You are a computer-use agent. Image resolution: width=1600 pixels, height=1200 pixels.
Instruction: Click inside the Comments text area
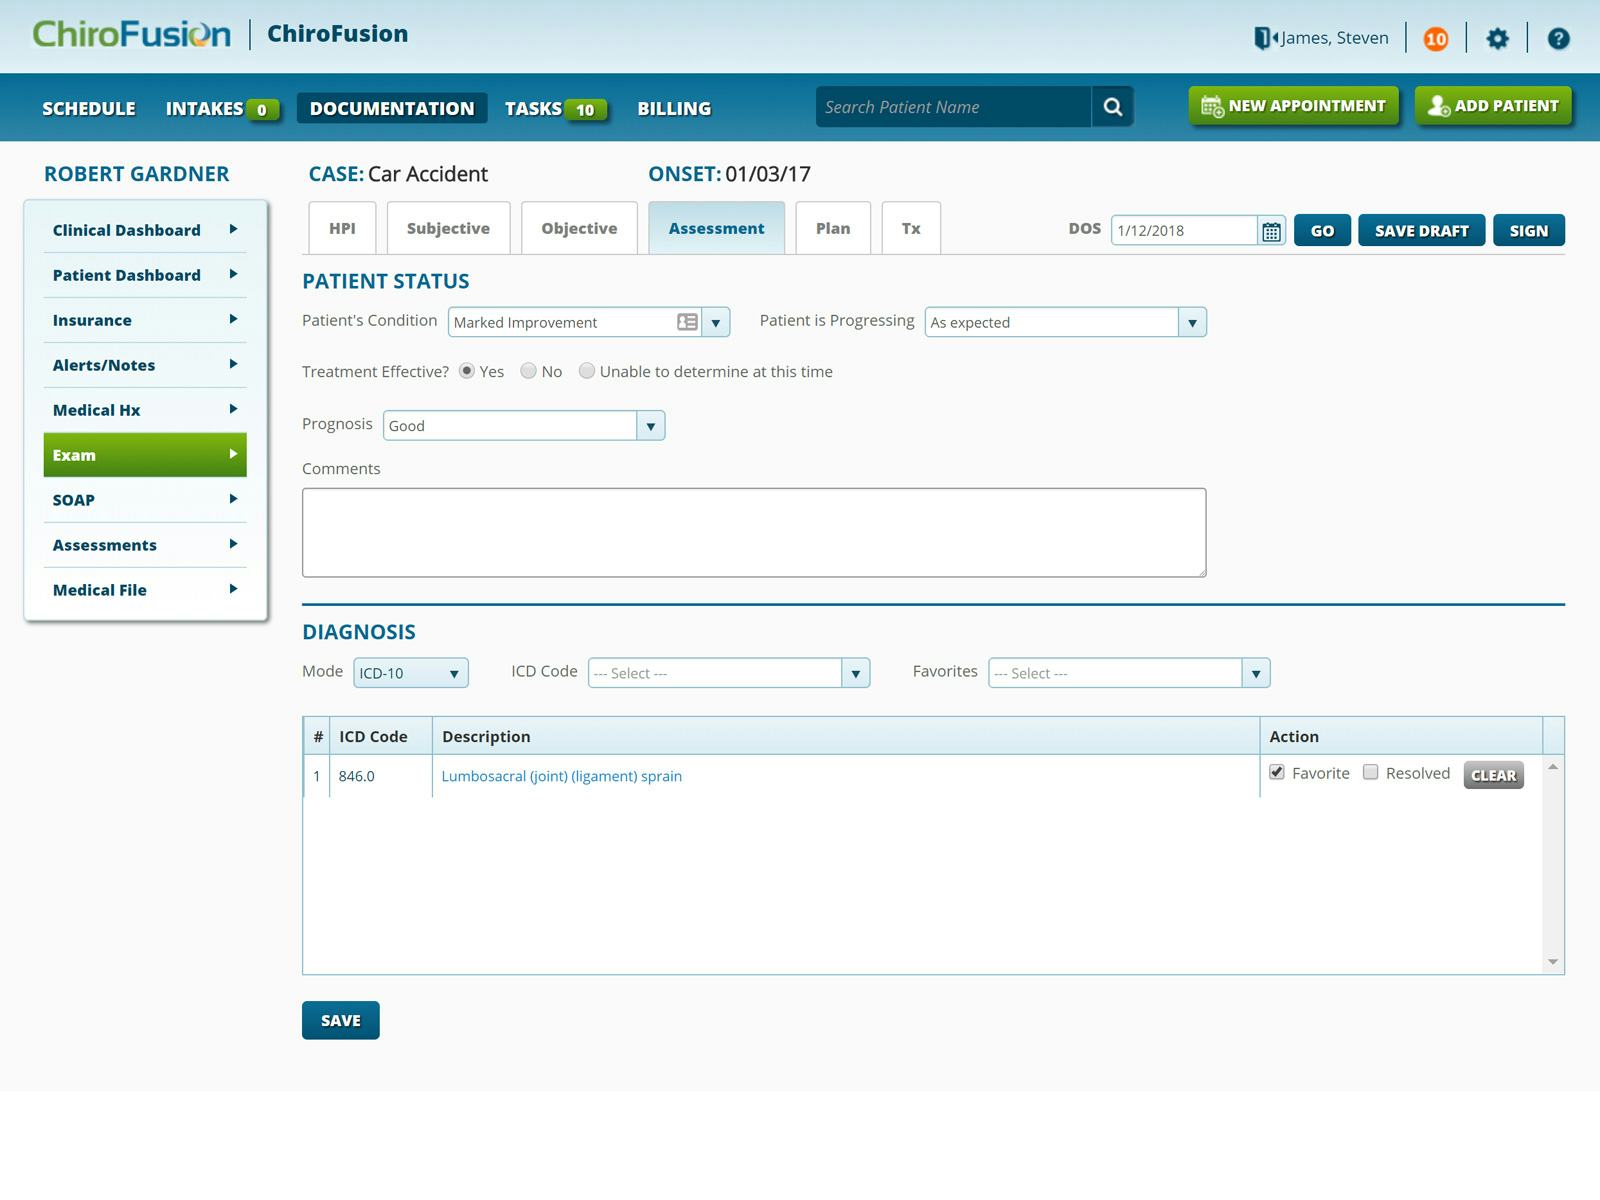click(x=754, y=532)
